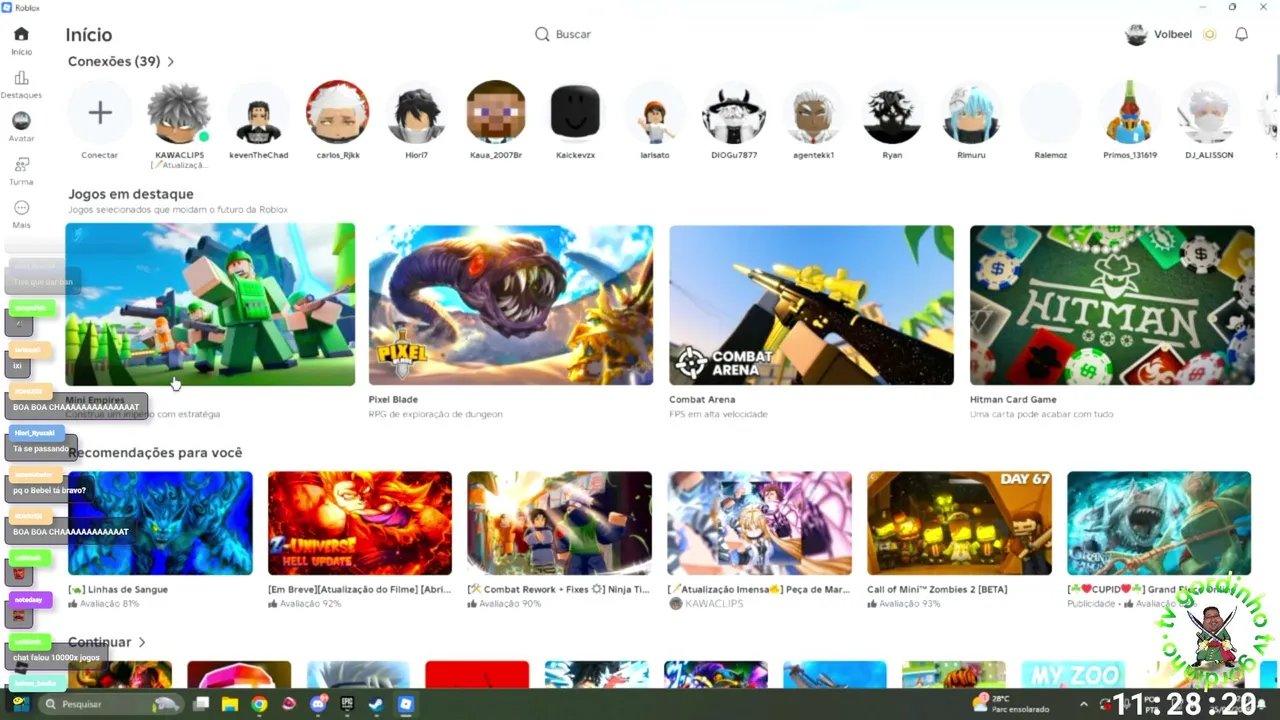Open the Pixel Blade featured game
Image resolution: width=1280 pixels, height=720 pixels.
511,304
